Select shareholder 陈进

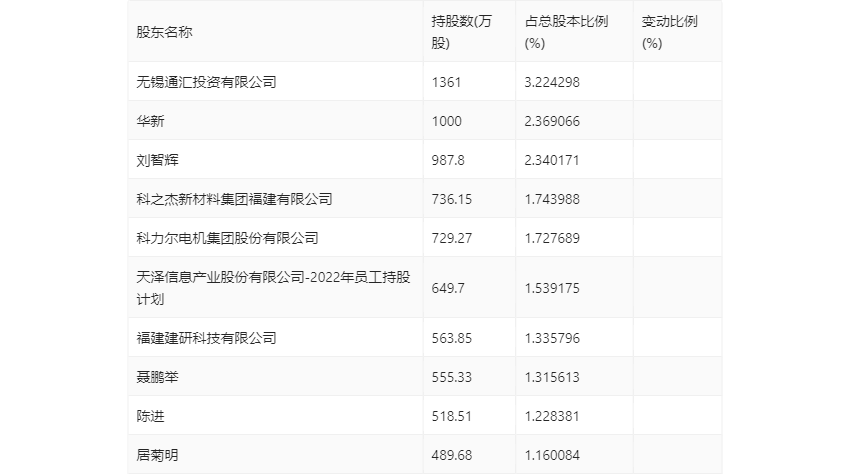coord(150,416)
